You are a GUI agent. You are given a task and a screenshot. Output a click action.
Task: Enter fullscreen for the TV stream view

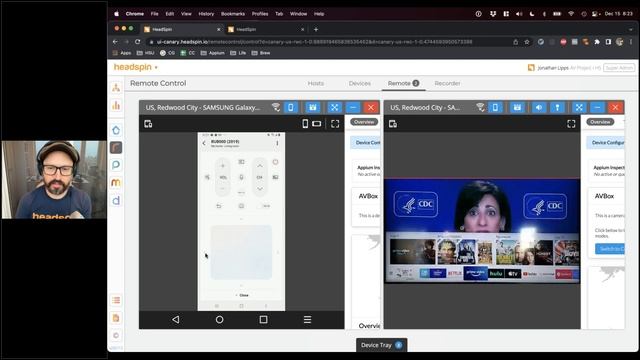(571, 124)
